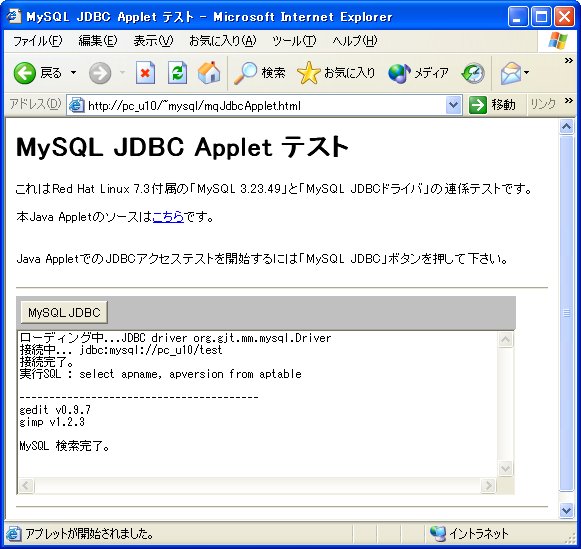This screenshot has height=549, width=581.
Task: Open the ファイル(F) menu
Action: pyautogui.click(x=37, y=41)
